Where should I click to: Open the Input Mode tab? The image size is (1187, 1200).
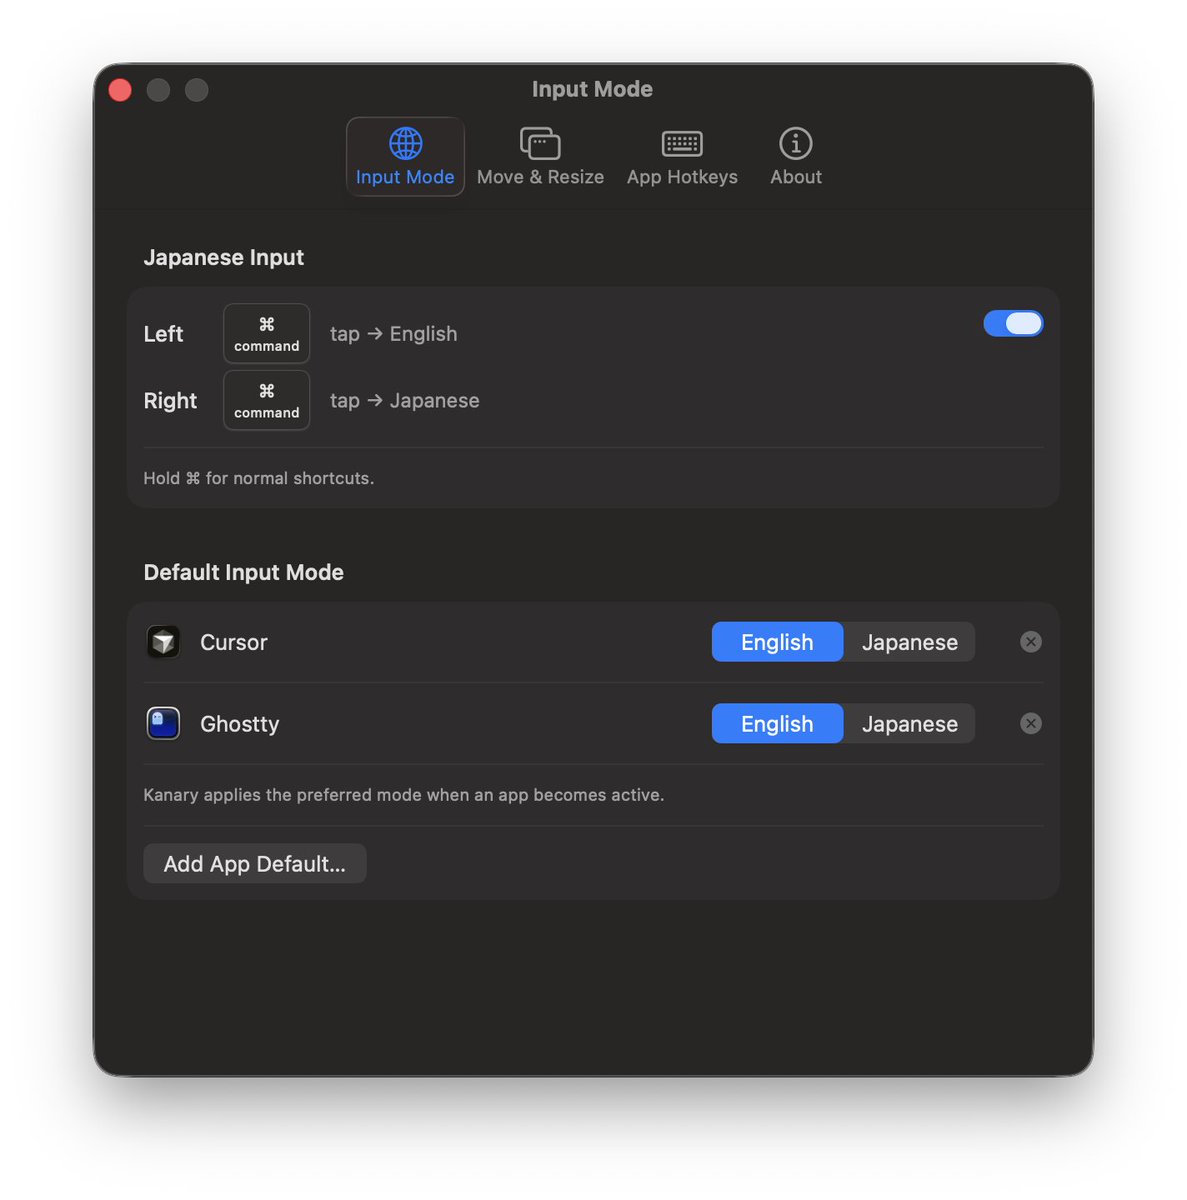pyautogui.click(x=405, y=157)
